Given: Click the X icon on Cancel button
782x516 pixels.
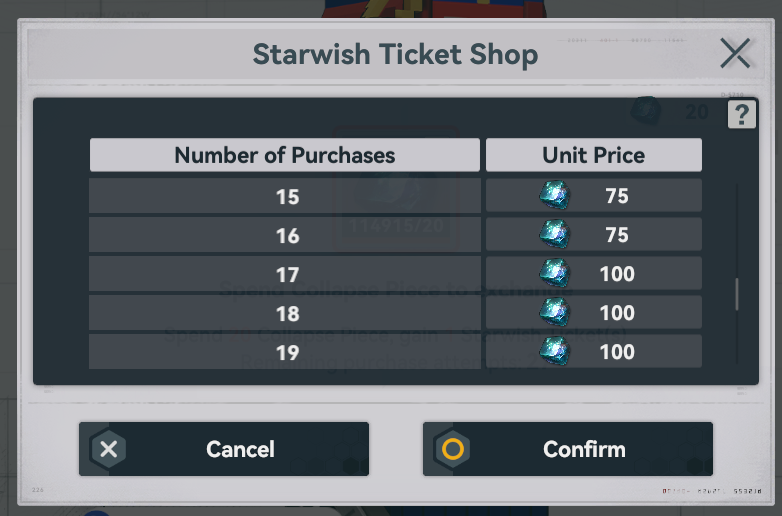Looking at the screenshot, I should coord(109,449).
